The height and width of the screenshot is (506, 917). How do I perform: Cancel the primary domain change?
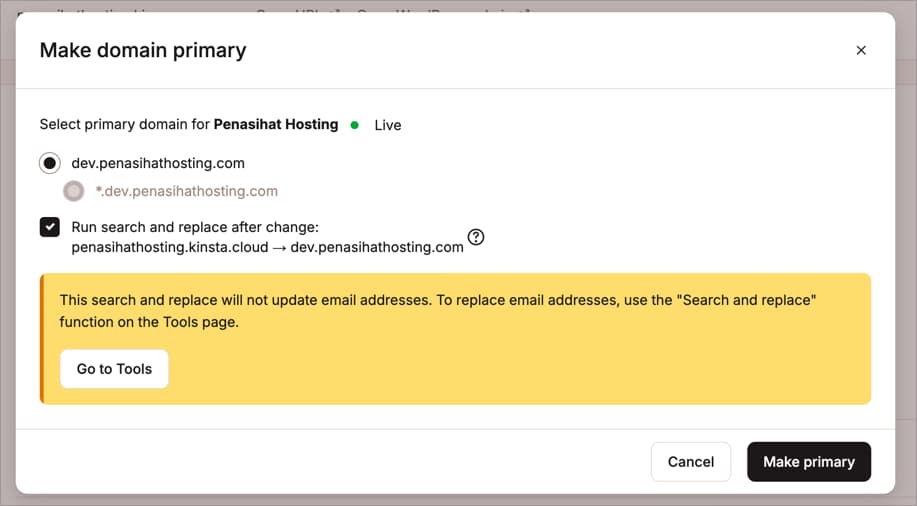pos(690,462)
